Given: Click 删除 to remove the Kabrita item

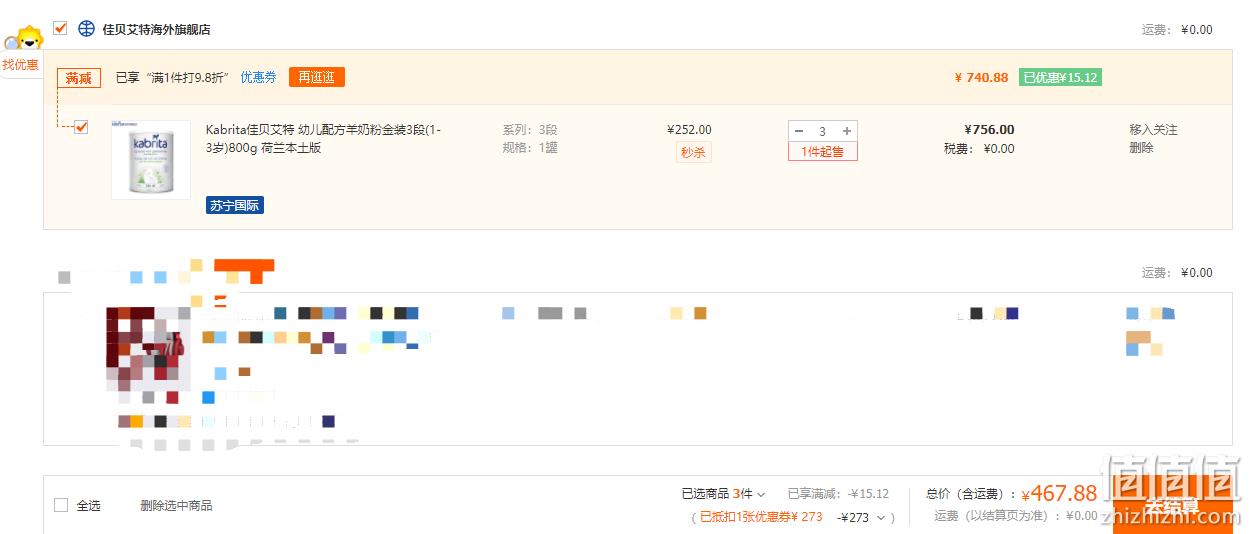Looking at the screenshot, I should [1141, 148].
